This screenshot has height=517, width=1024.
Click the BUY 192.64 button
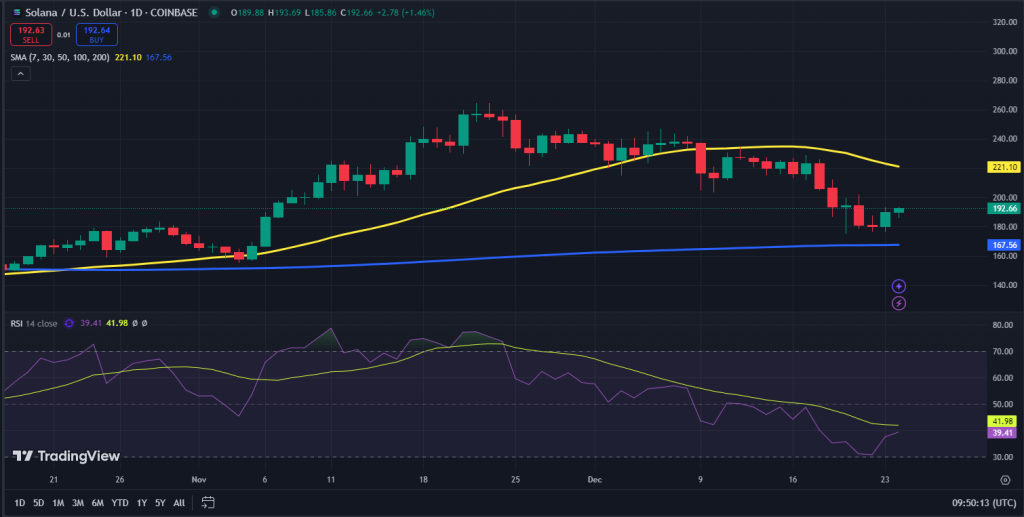point(97,34)
